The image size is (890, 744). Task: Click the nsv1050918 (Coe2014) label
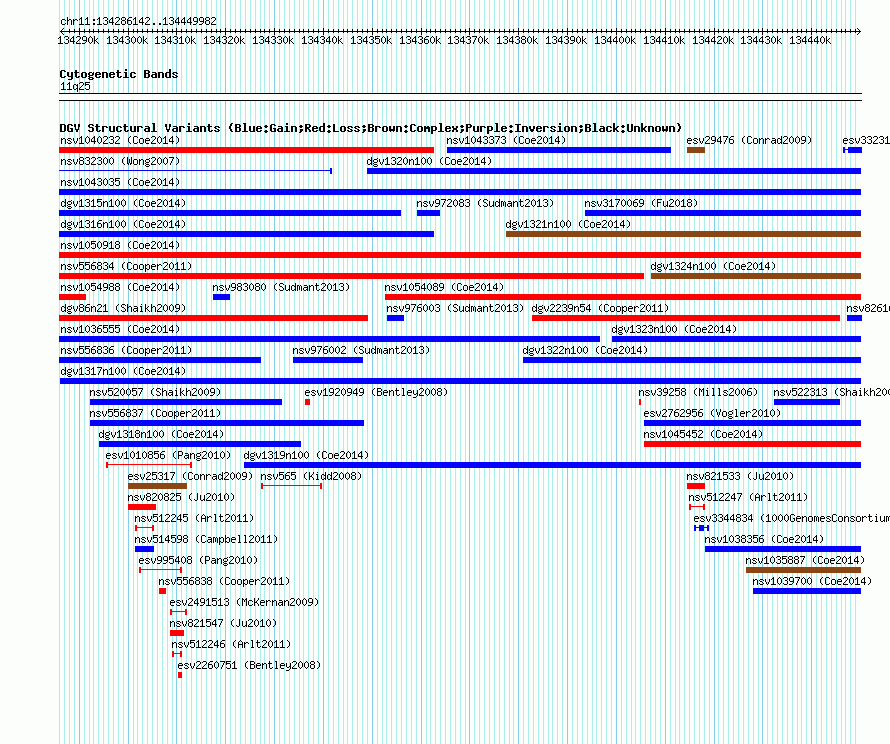pyautogui.click(x=120, y=245)
